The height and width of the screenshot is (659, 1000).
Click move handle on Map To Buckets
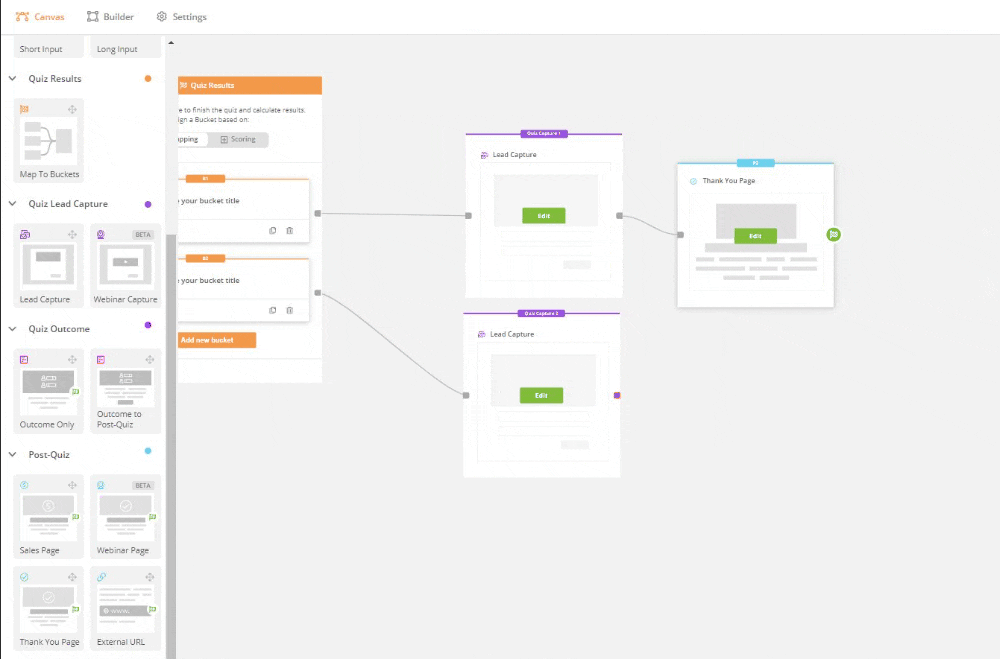pyautogui.click(x=72, y=109)
